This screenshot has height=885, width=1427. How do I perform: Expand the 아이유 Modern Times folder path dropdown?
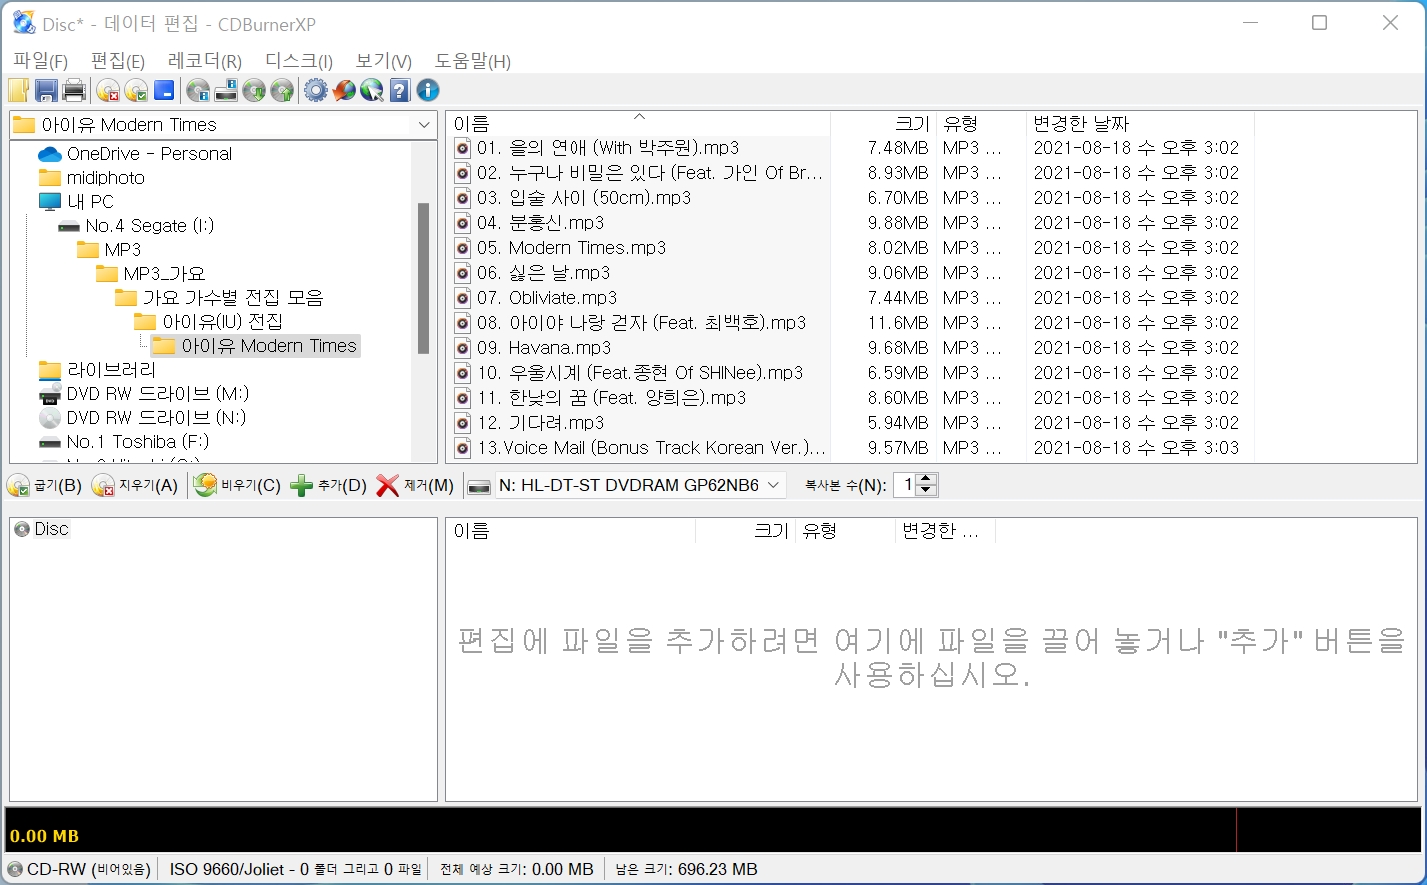coord(424,125)
